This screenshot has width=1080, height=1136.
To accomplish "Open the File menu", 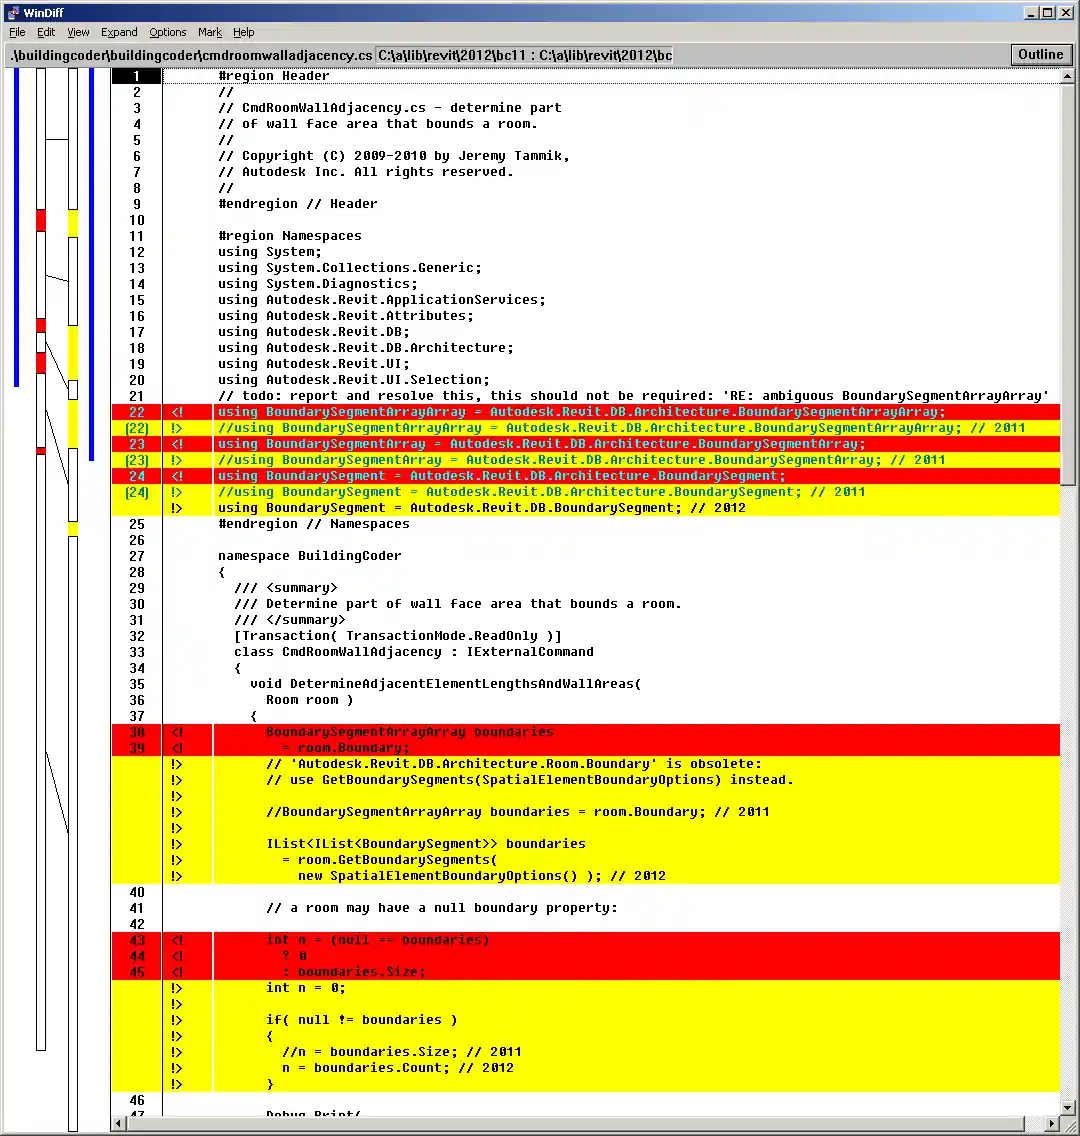I will pos(16,32).
